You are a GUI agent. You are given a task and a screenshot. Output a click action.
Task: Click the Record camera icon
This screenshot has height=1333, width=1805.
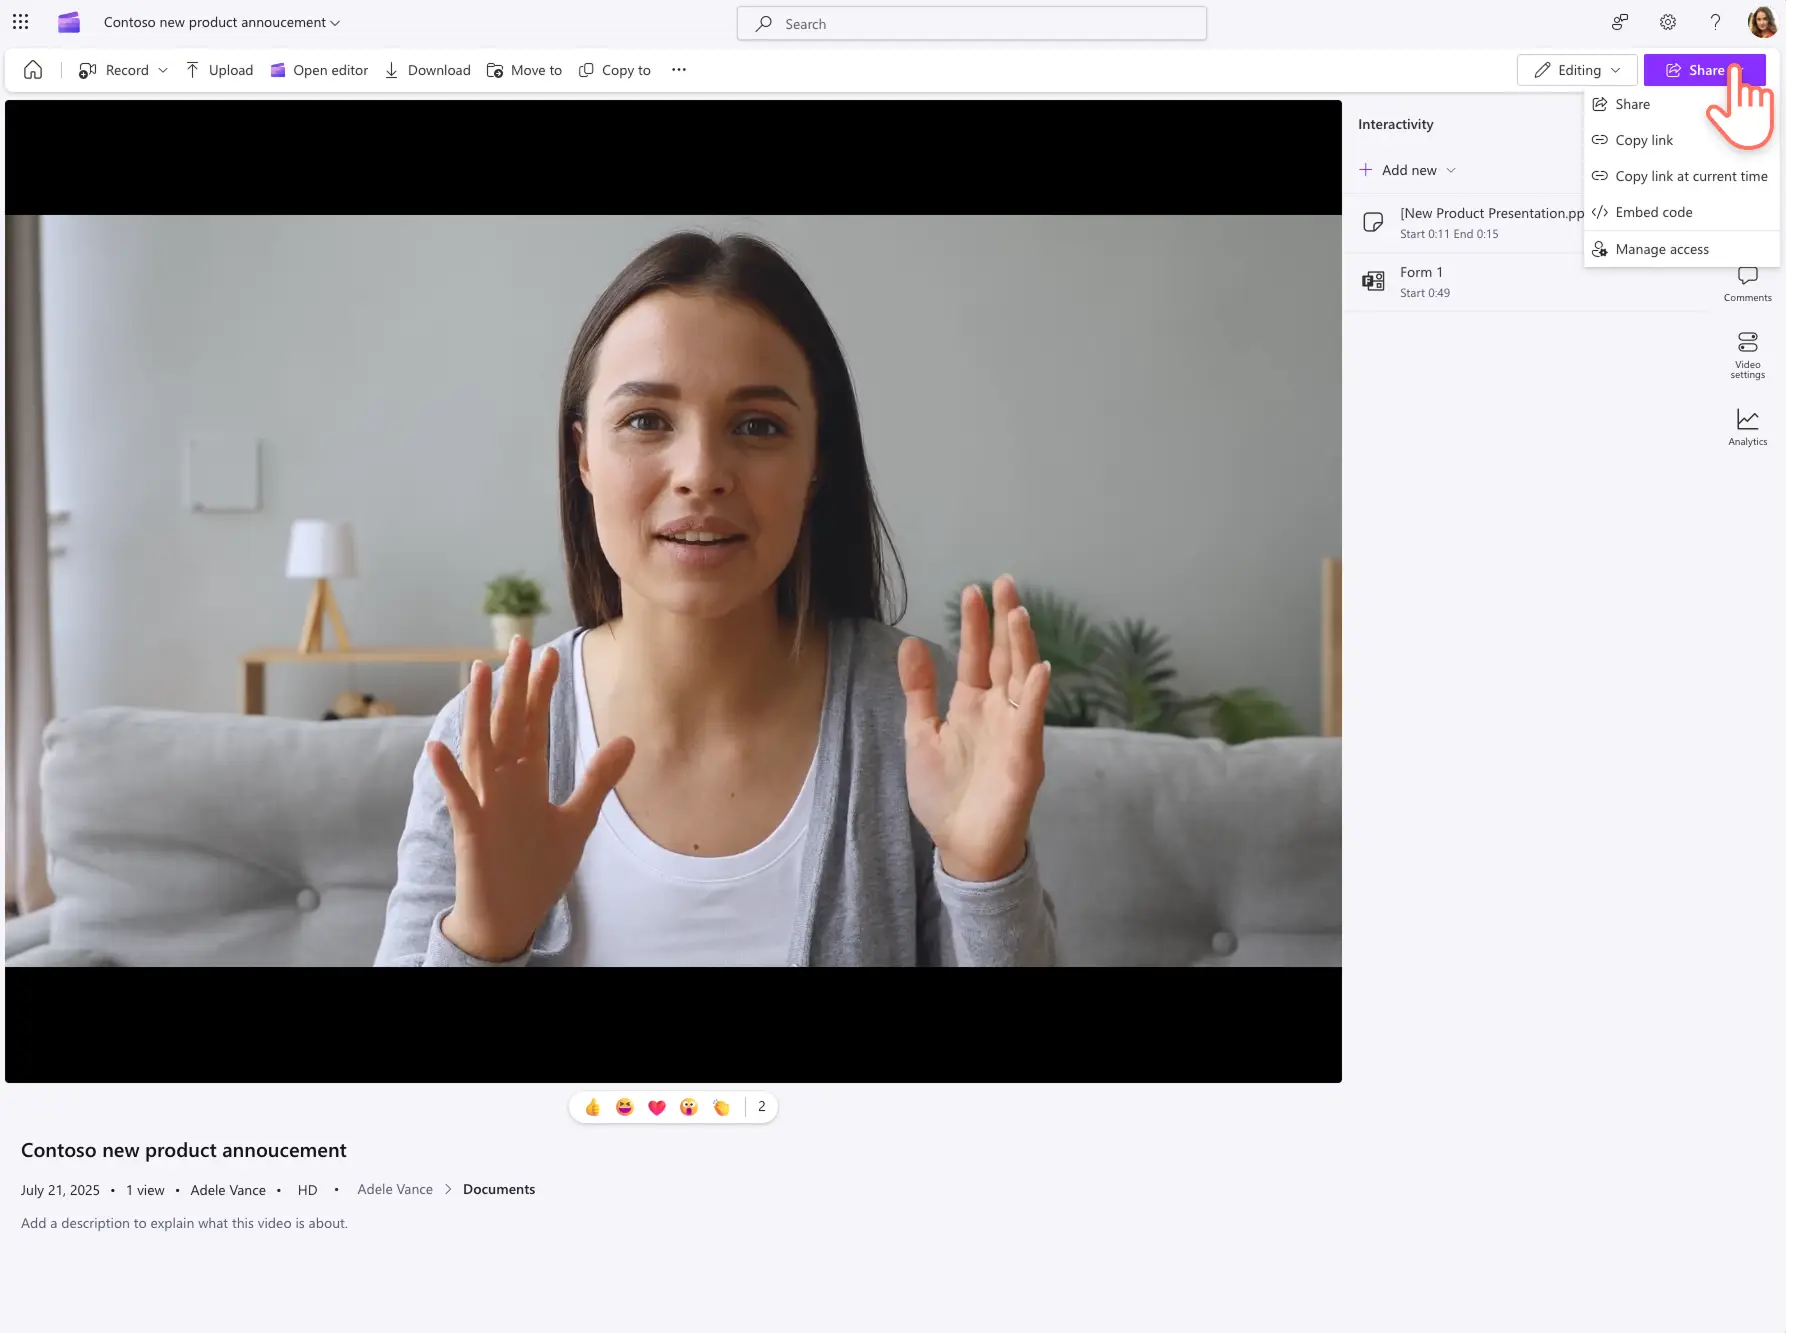click(x=87, y=70)
